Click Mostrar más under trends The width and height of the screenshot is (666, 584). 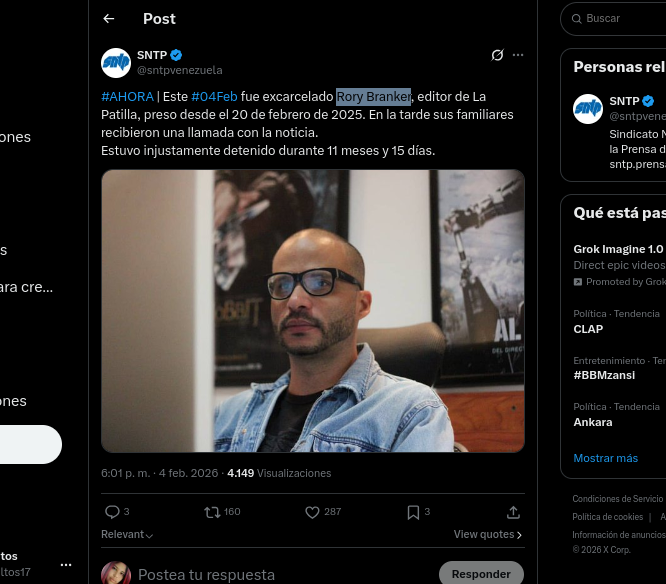[x=605, y=458]
